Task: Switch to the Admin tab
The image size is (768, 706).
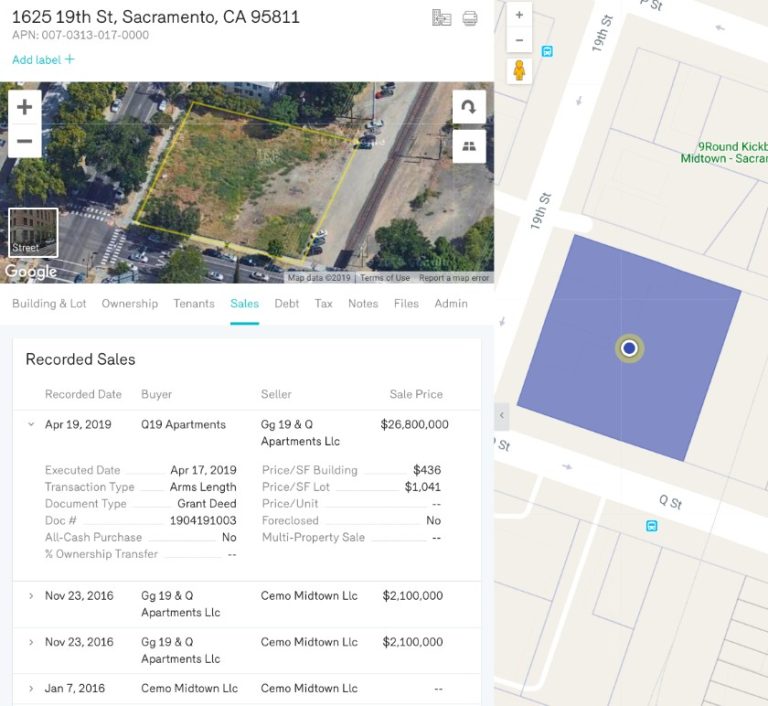Action: (x=451, y=304)
